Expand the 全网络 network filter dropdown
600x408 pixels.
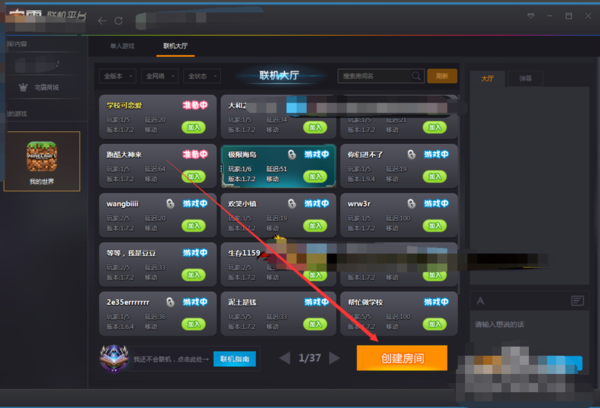click(x=159, y=76)
